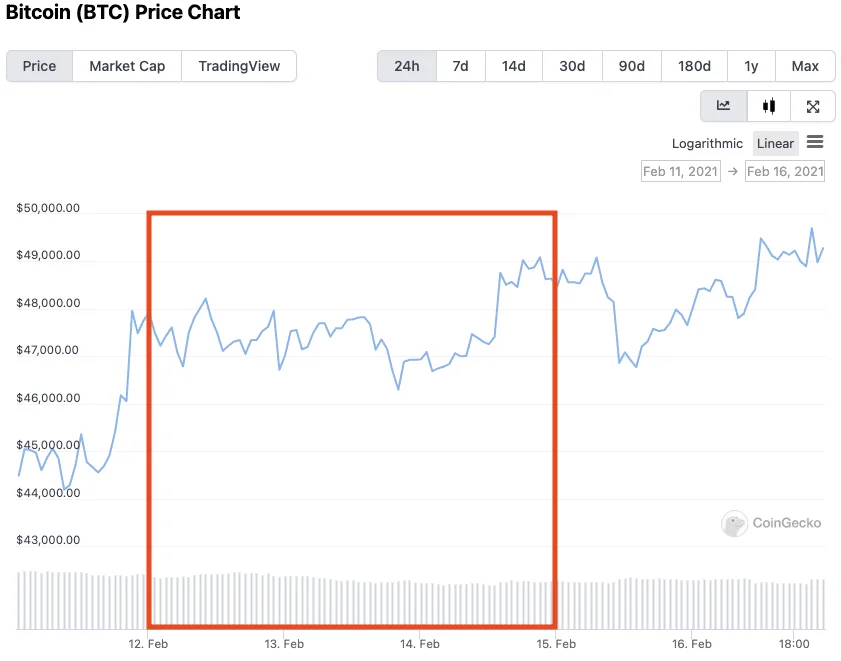Choose the 180d time range
The width and height of the screenshot is (841, 661).
[x=694, y=66]
